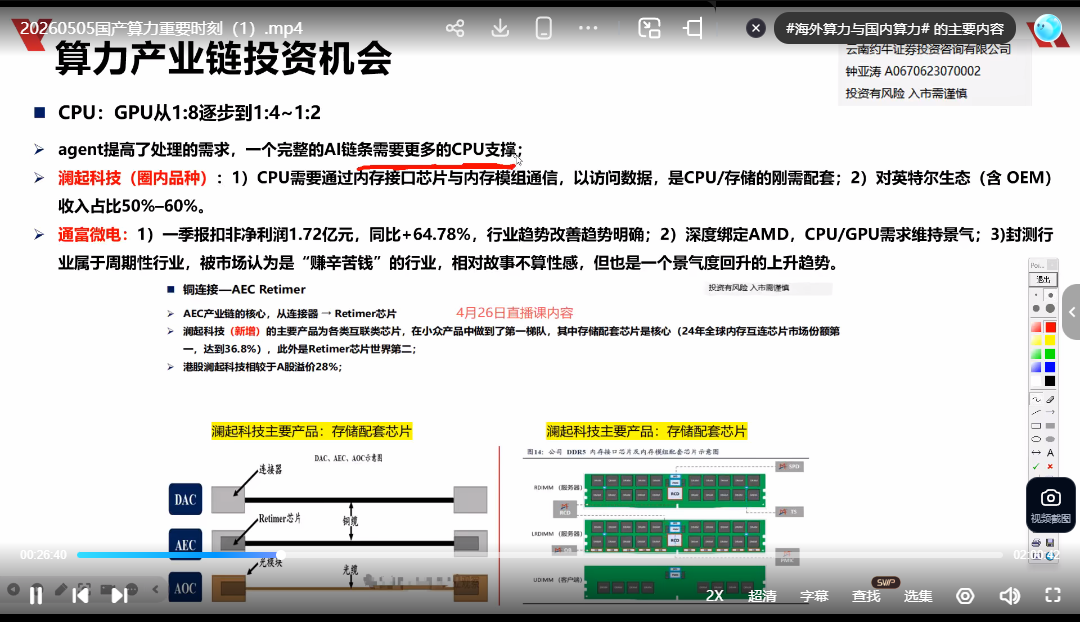Click the picture-in-picture window icon
This screenshot has width=1080, height=622.
coord(649,28)
